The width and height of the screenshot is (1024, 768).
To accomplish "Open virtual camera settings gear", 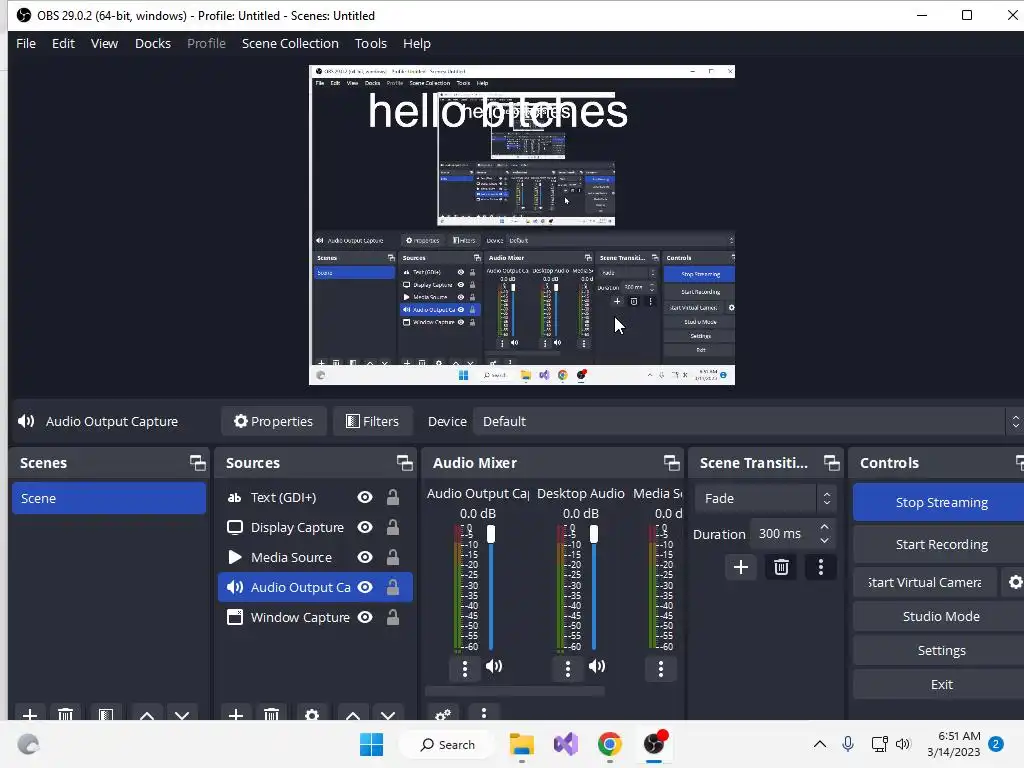I will pyautogui.click(x=1014, y=582).
